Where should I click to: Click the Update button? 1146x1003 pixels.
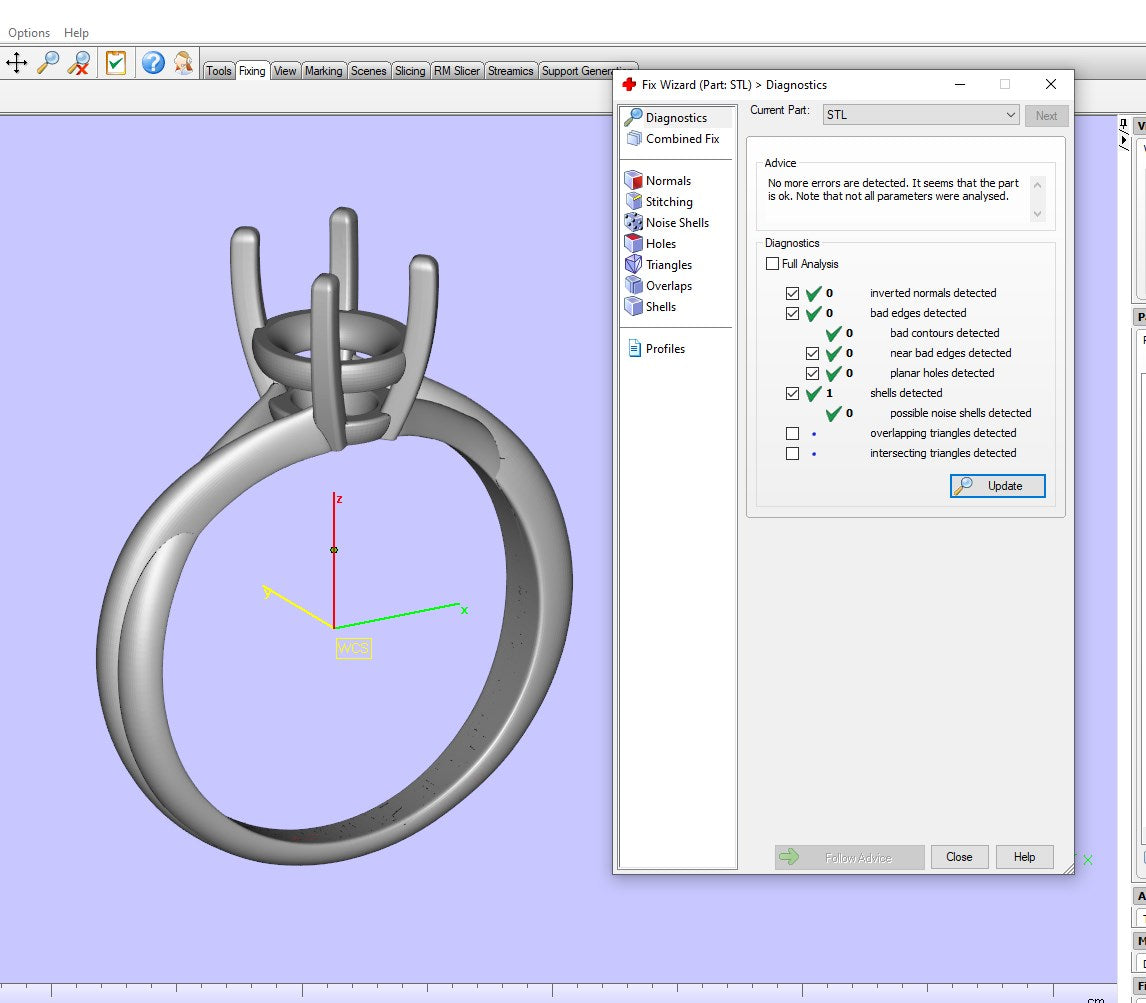pyautogui.click(x=997, y=486)
